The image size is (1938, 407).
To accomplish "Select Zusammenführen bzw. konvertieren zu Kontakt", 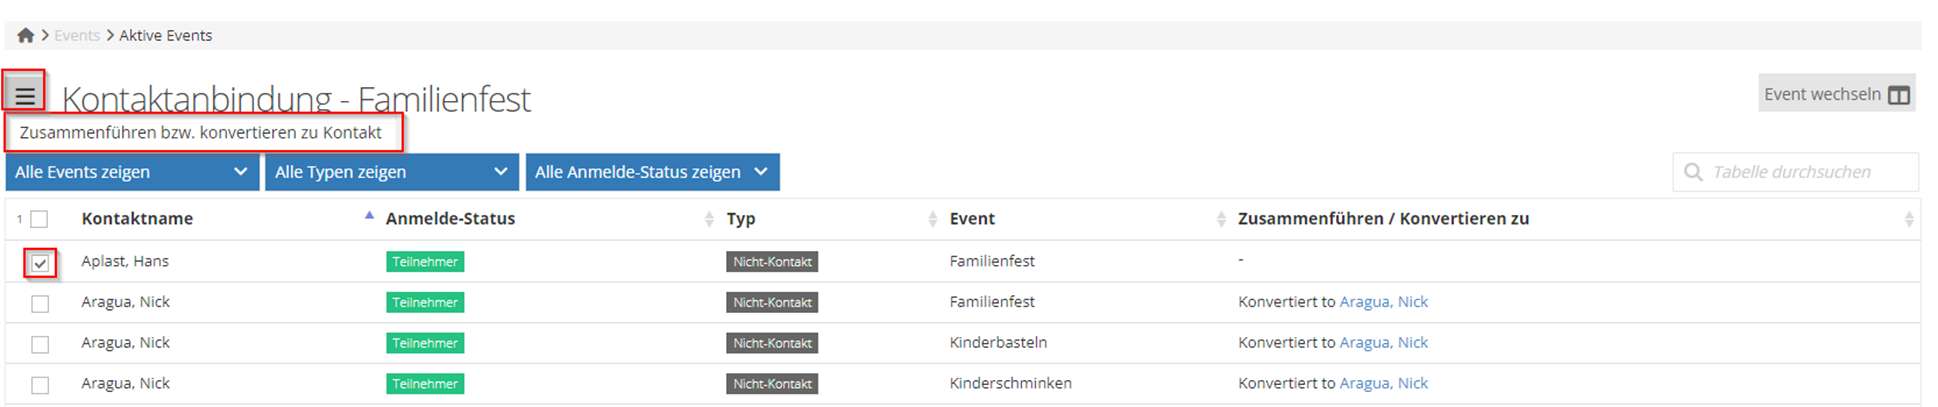I will (x=201, y=132).
